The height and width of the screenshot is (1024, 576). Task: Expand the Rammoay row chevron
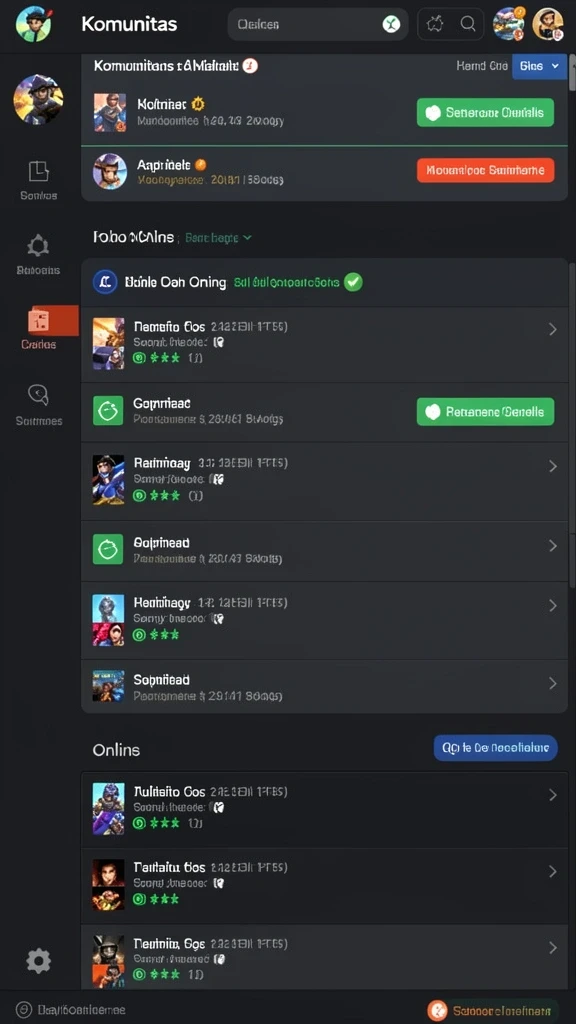pos(552,466)
